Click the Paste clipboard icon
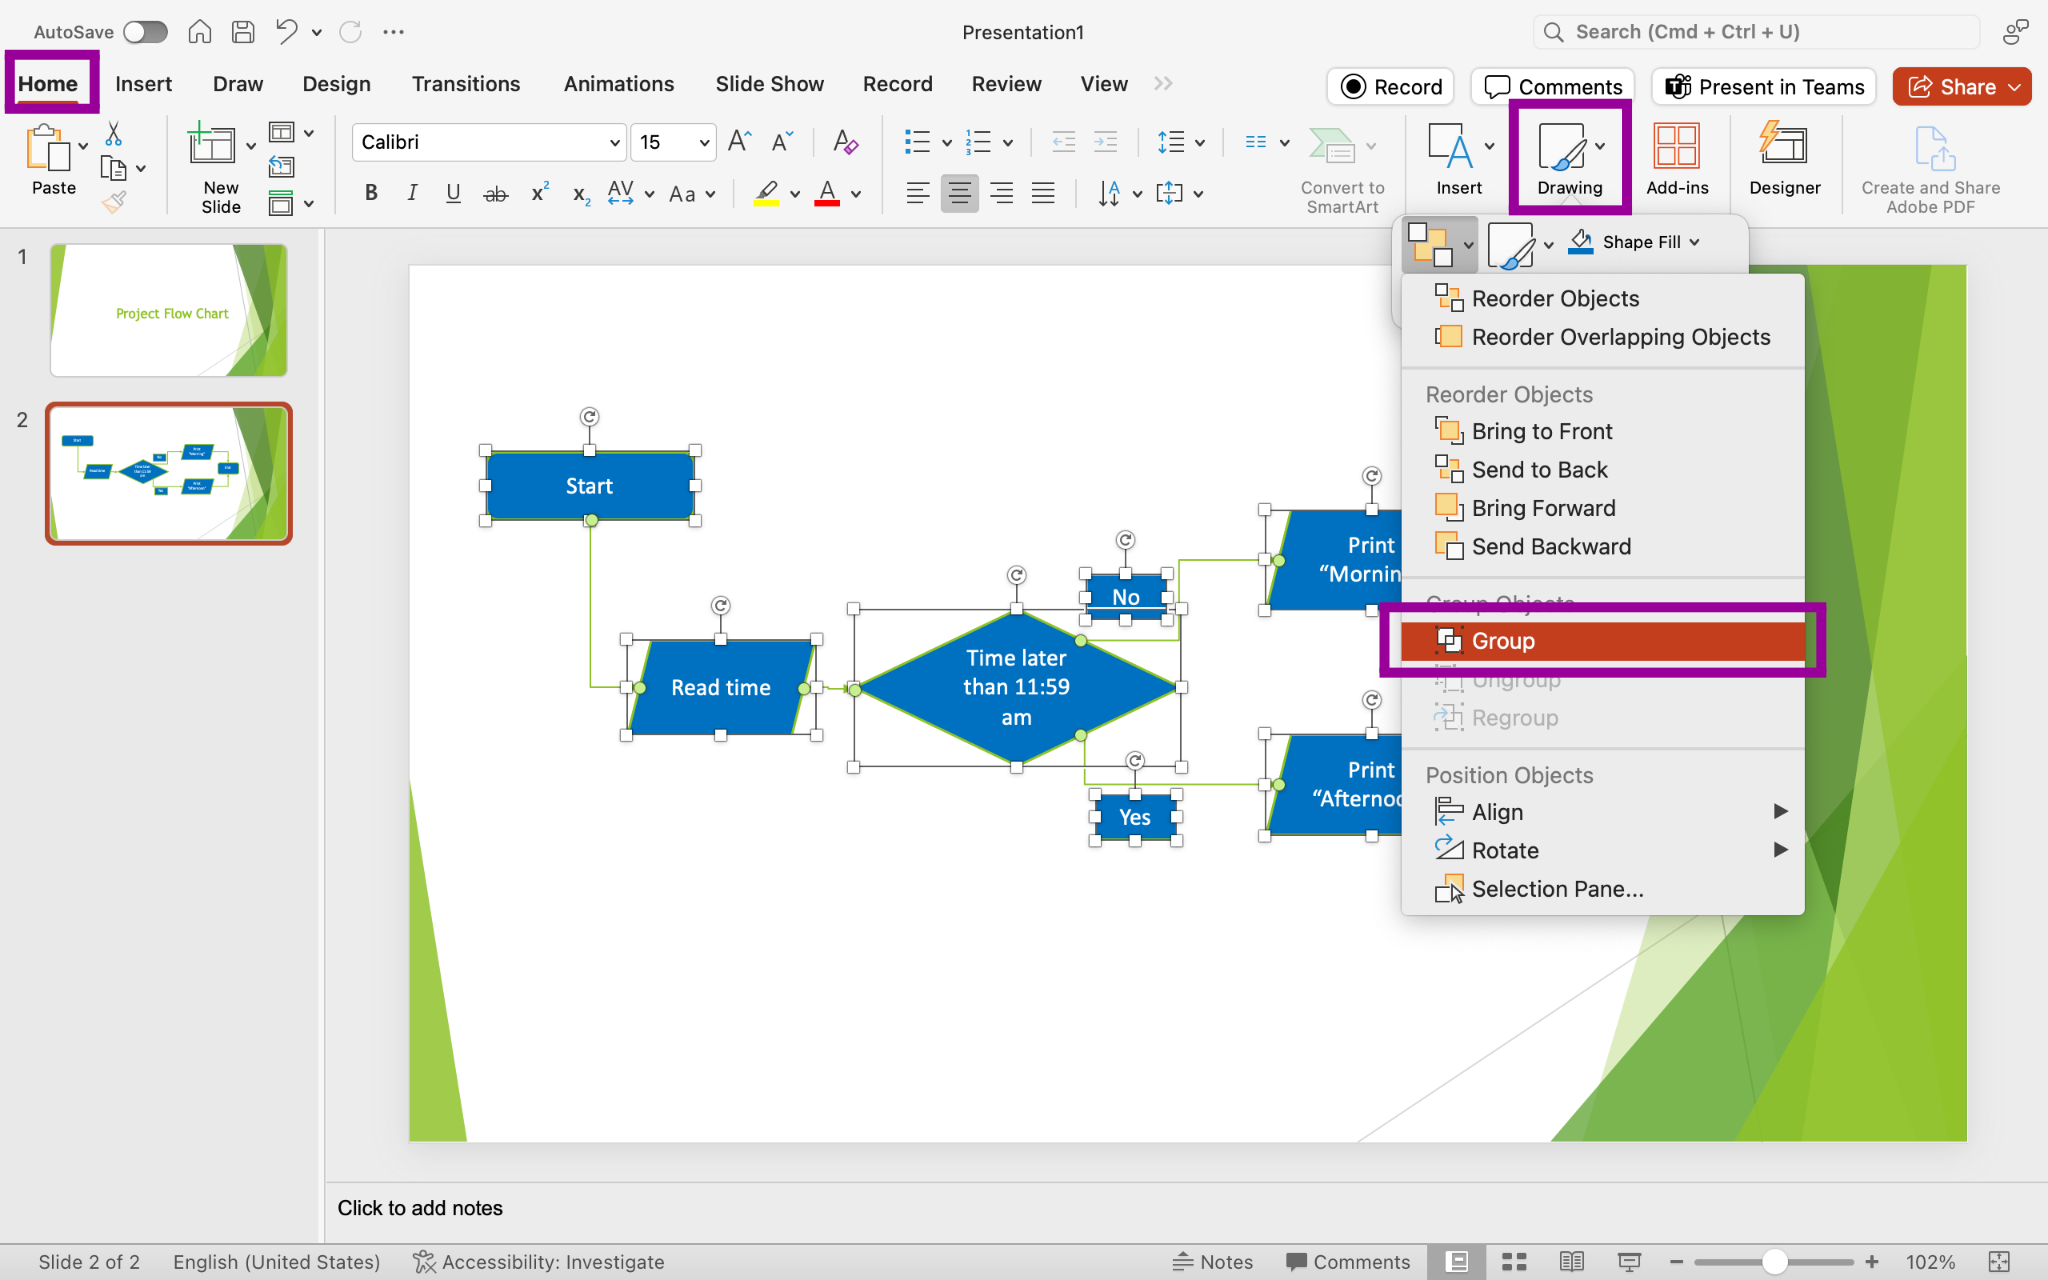 click(47, 148)
